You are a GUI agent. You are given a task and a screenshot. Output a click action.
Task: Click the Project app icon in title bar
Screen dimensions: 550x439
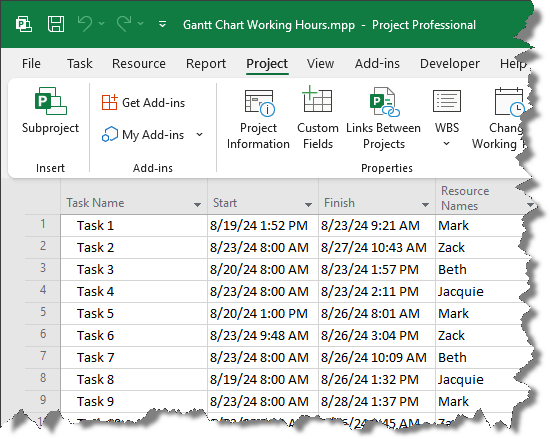[x=24, y=25]
